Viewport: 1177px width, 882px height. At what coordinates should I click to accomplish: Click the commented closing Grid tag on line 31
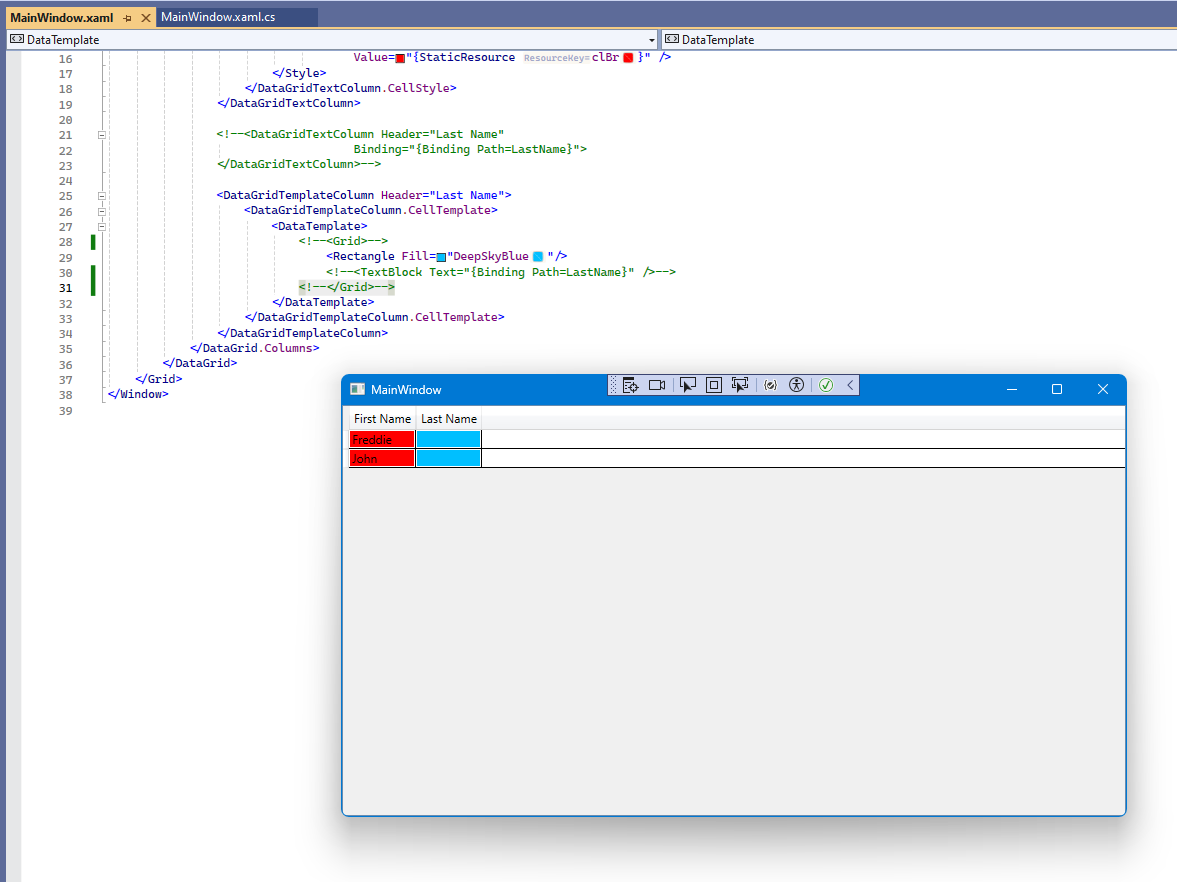pos(346,287)
